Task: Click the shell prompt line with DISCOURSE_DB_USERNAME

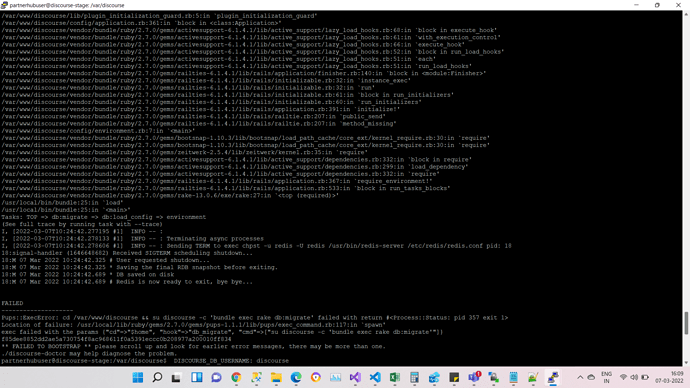Action: point(145,361)
